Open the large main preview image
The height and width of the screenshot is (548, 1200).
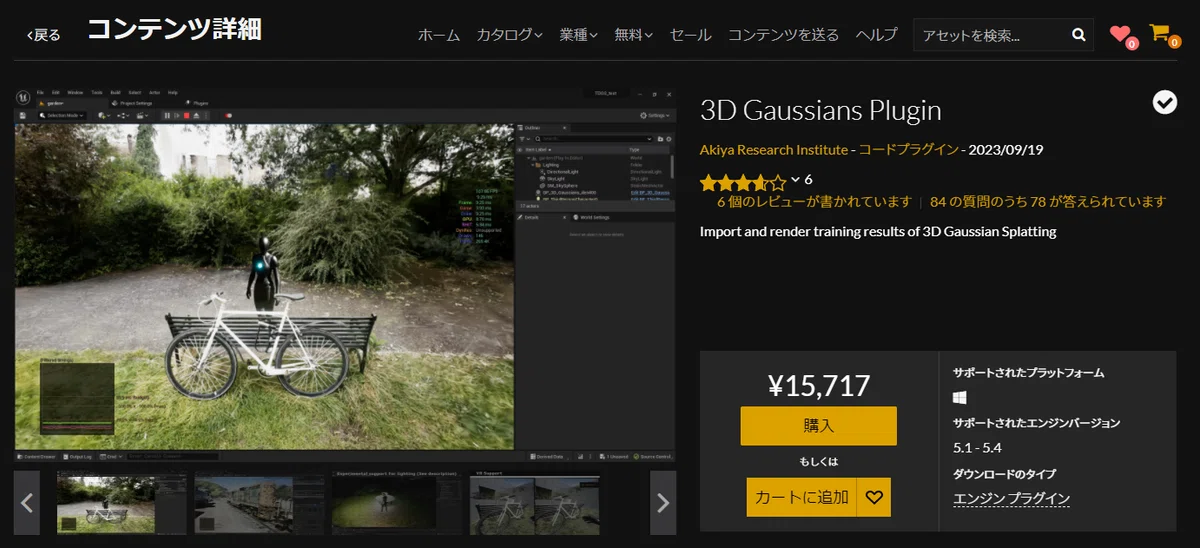(345, 275)
